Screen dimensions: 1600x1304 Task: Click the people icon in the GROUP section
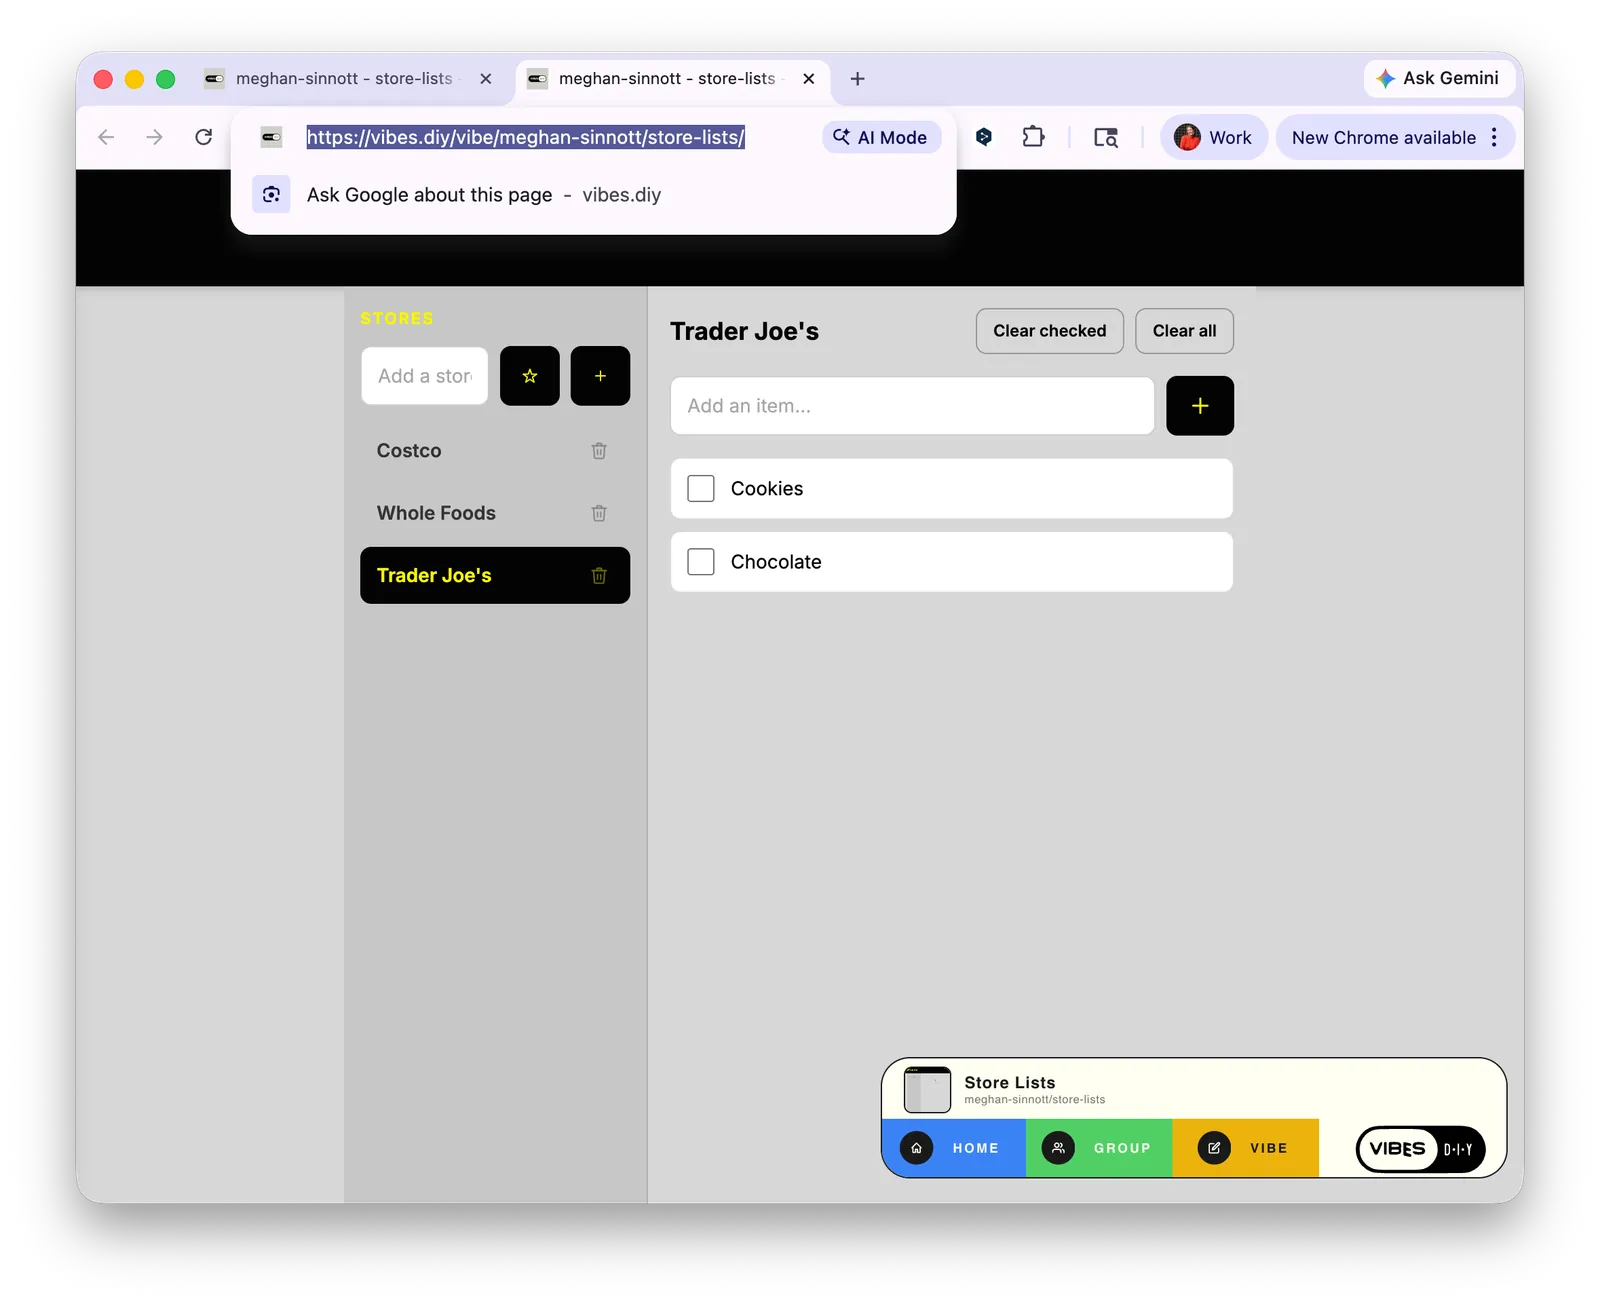coord(1058,1148)
